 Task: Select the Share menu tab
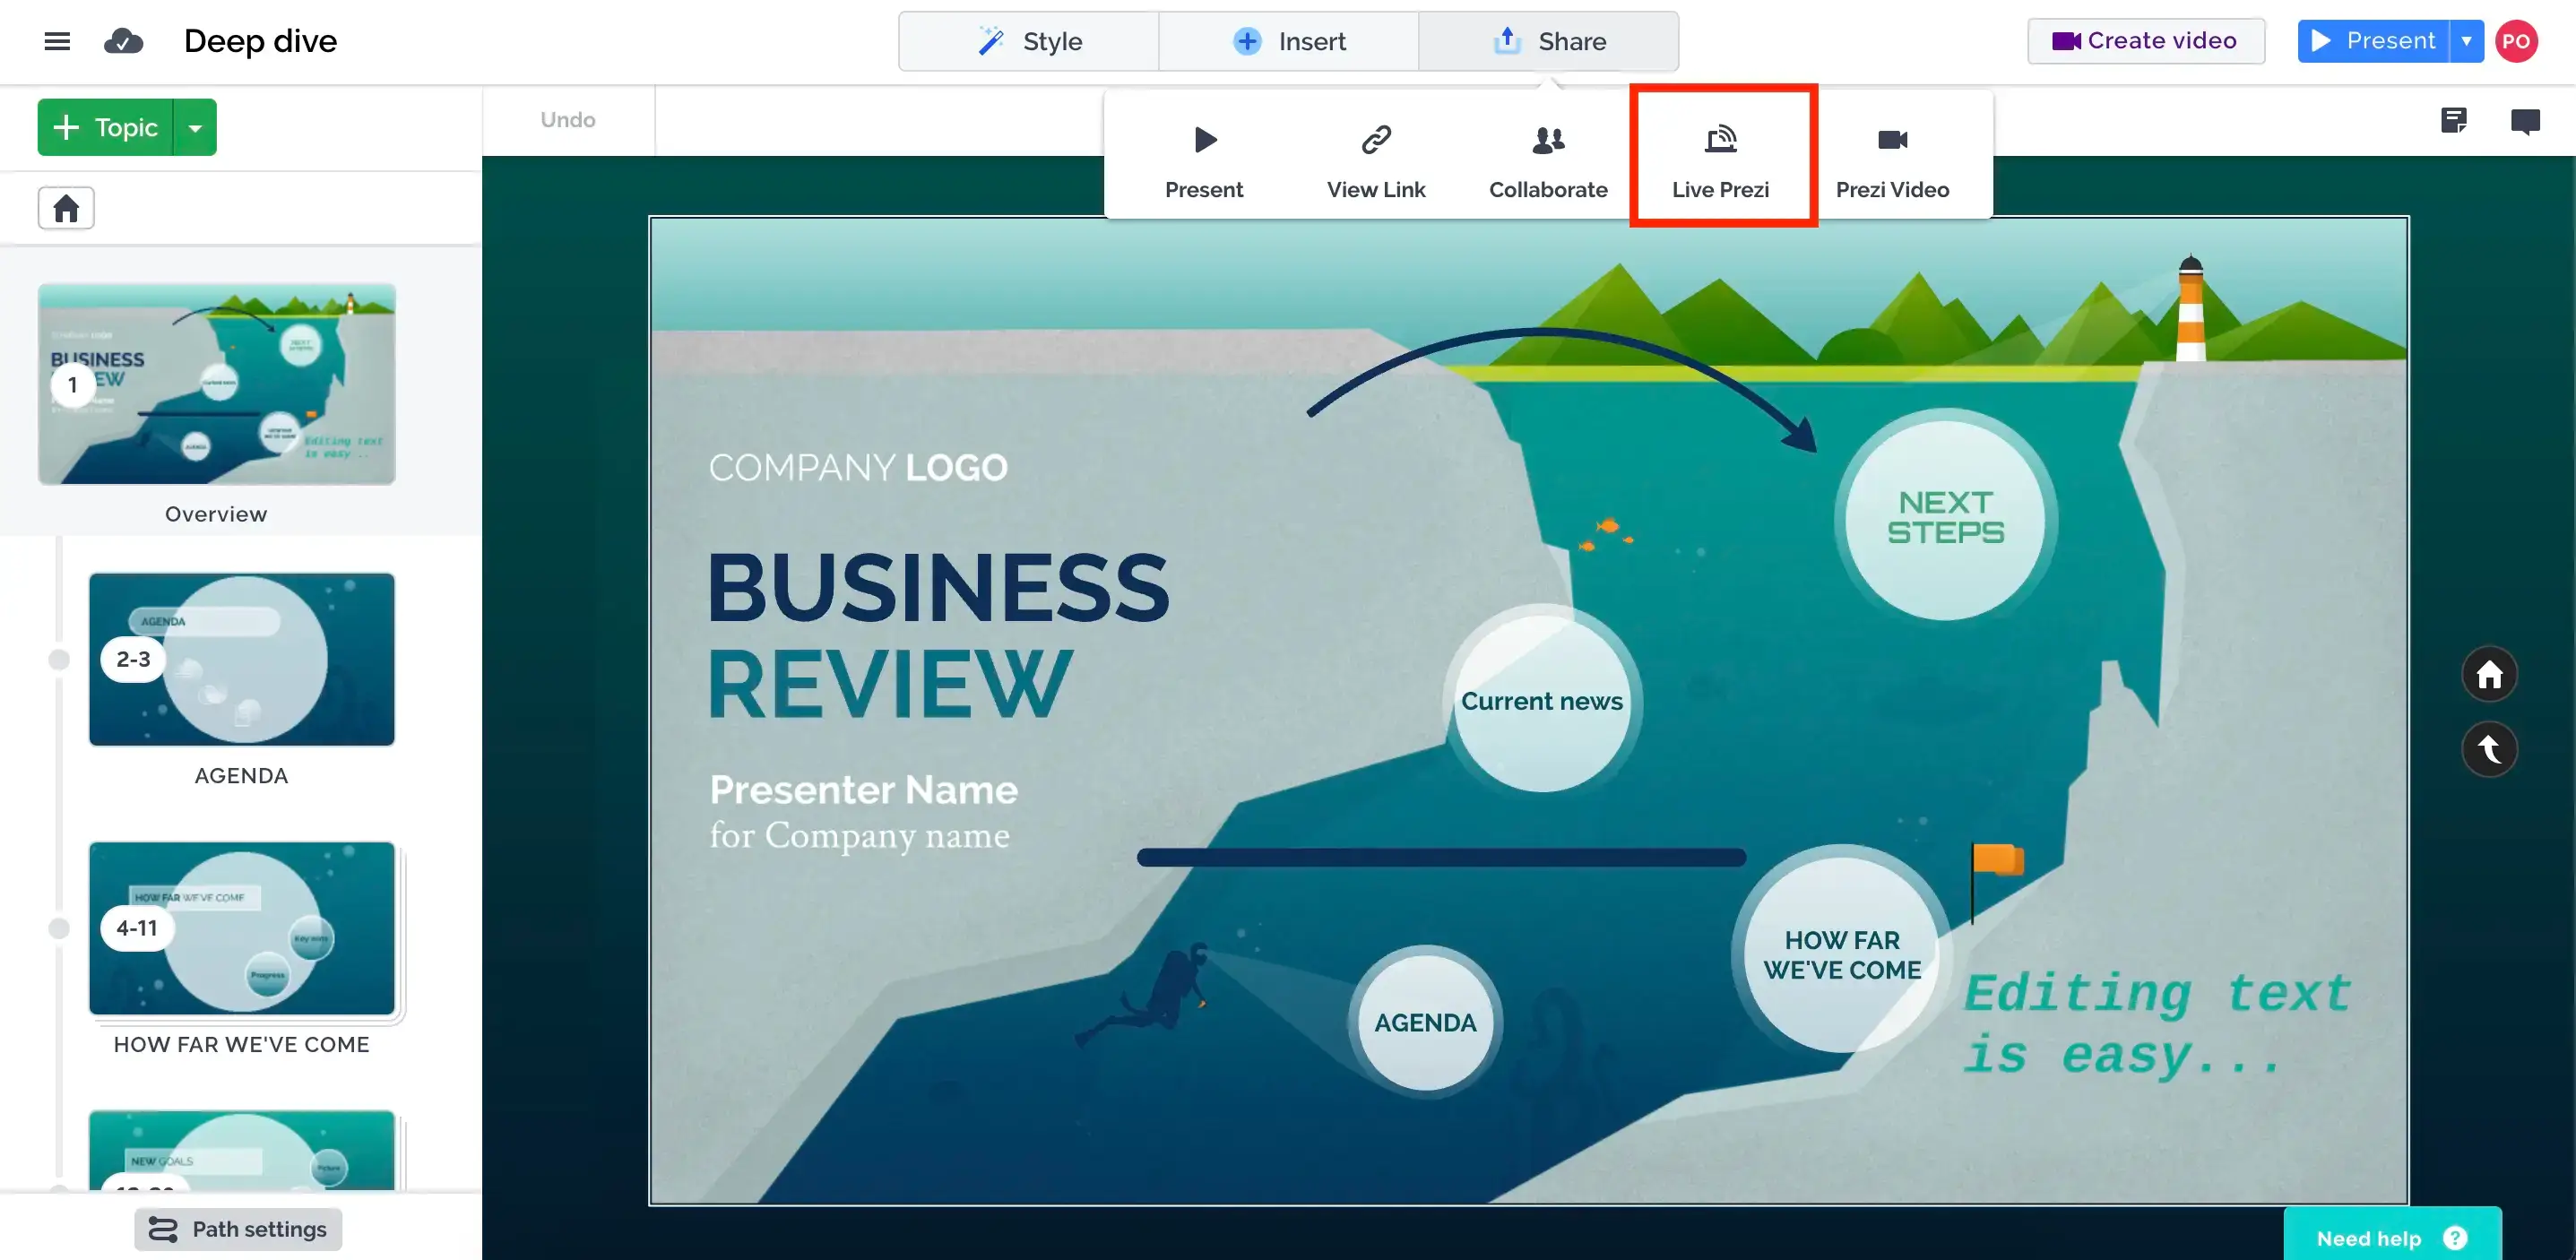(1551, 41)
